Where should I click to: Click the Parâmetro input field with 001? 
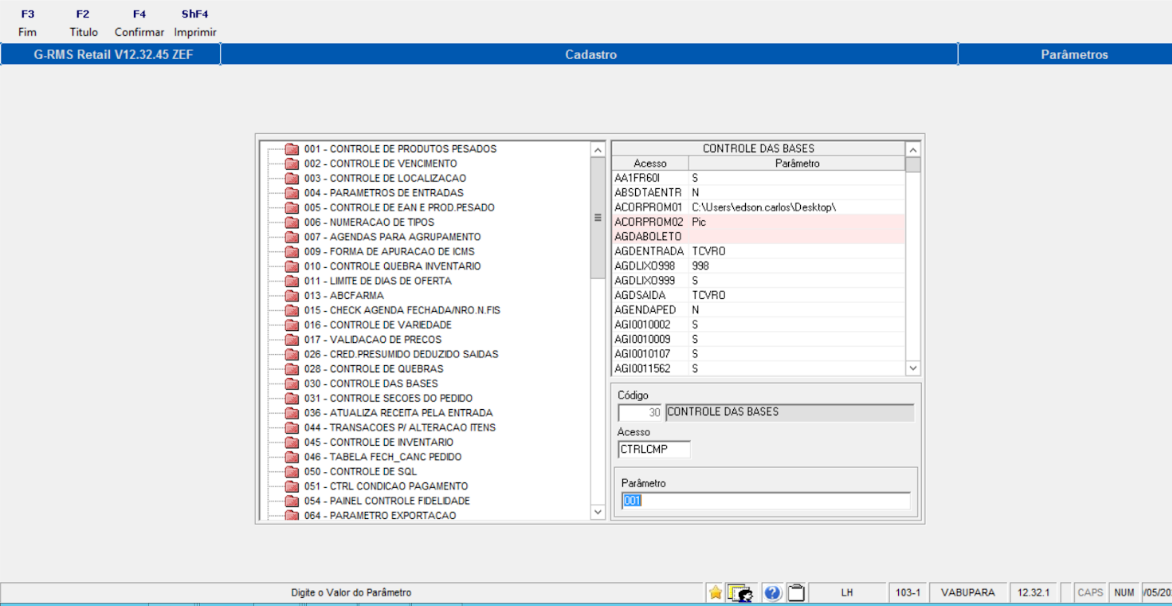(x=766, y=501)
